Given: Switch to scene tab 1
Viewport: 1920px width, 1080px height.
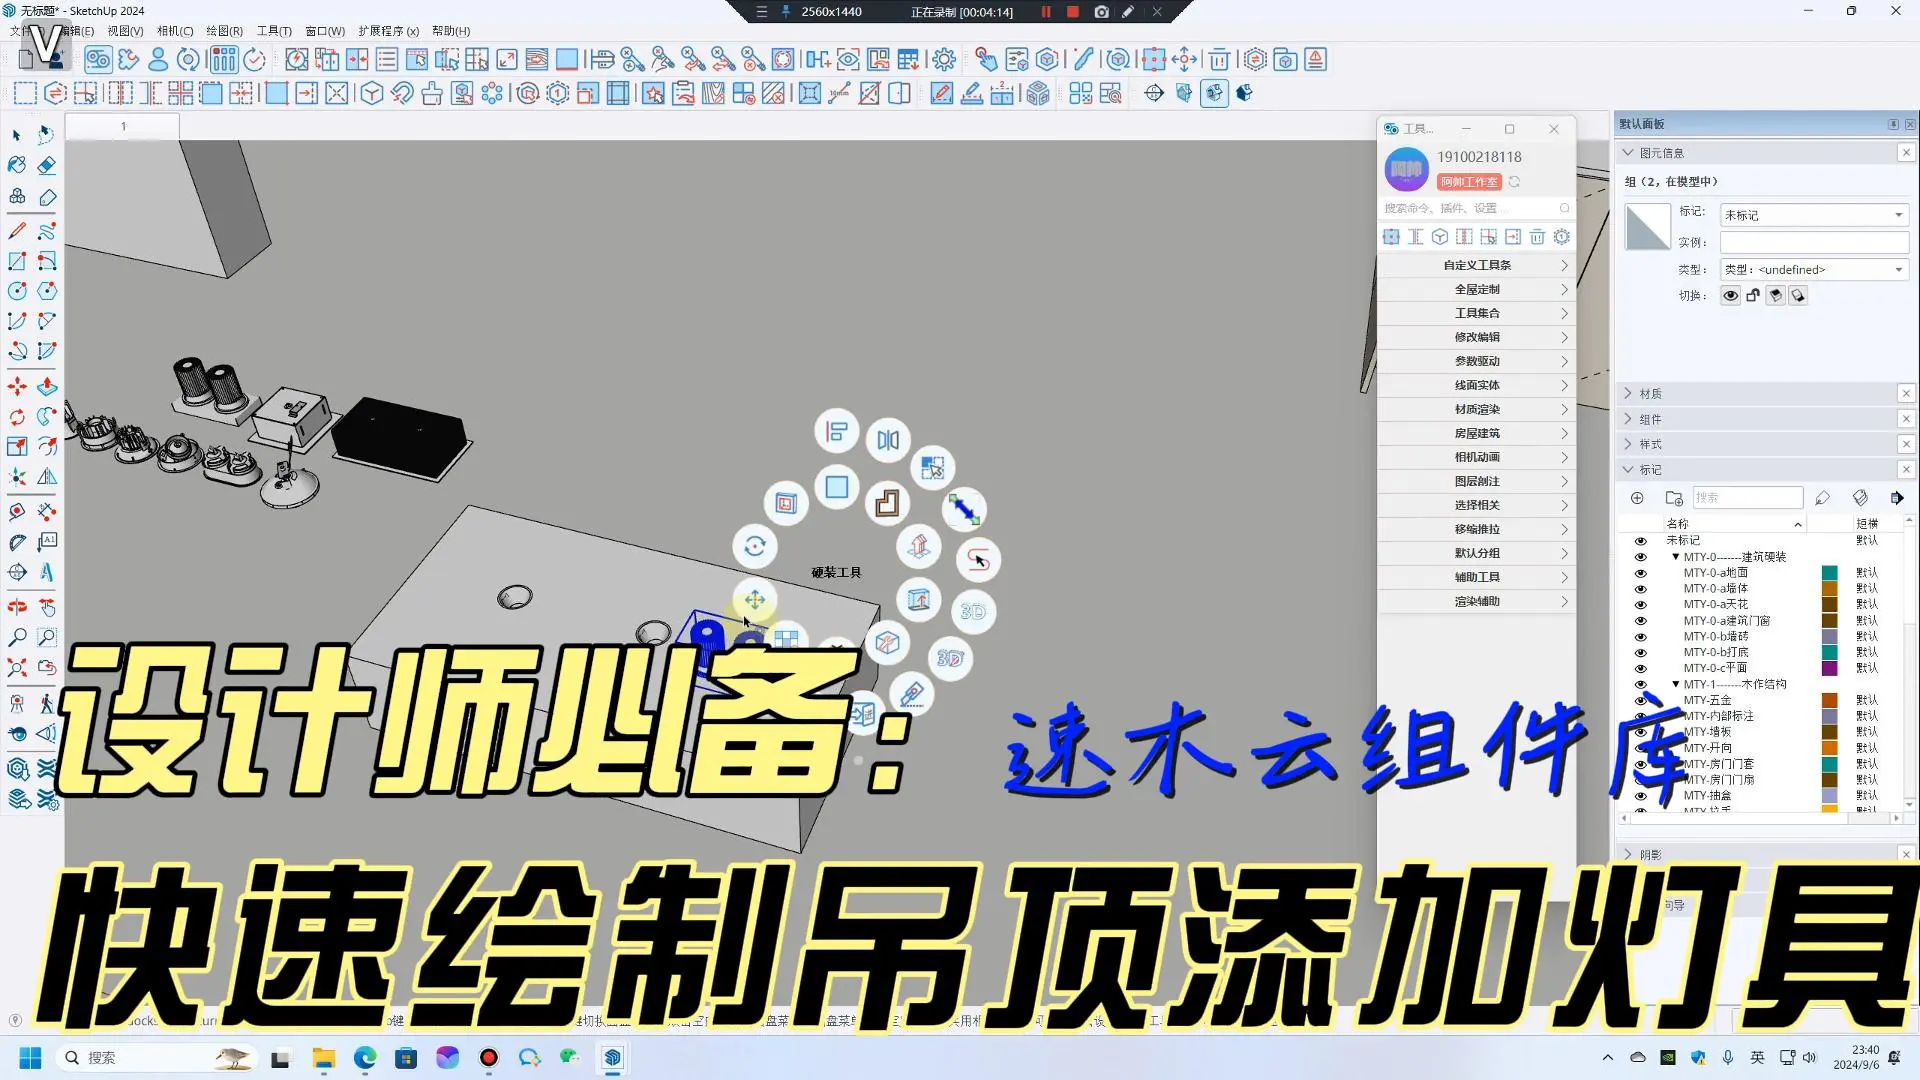Looking at the screenshot, I should (x=122, y=126).
